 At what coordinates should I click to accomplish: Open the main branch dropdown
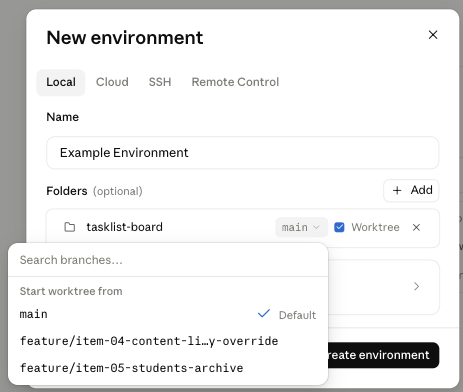click(x=301, y=227)
